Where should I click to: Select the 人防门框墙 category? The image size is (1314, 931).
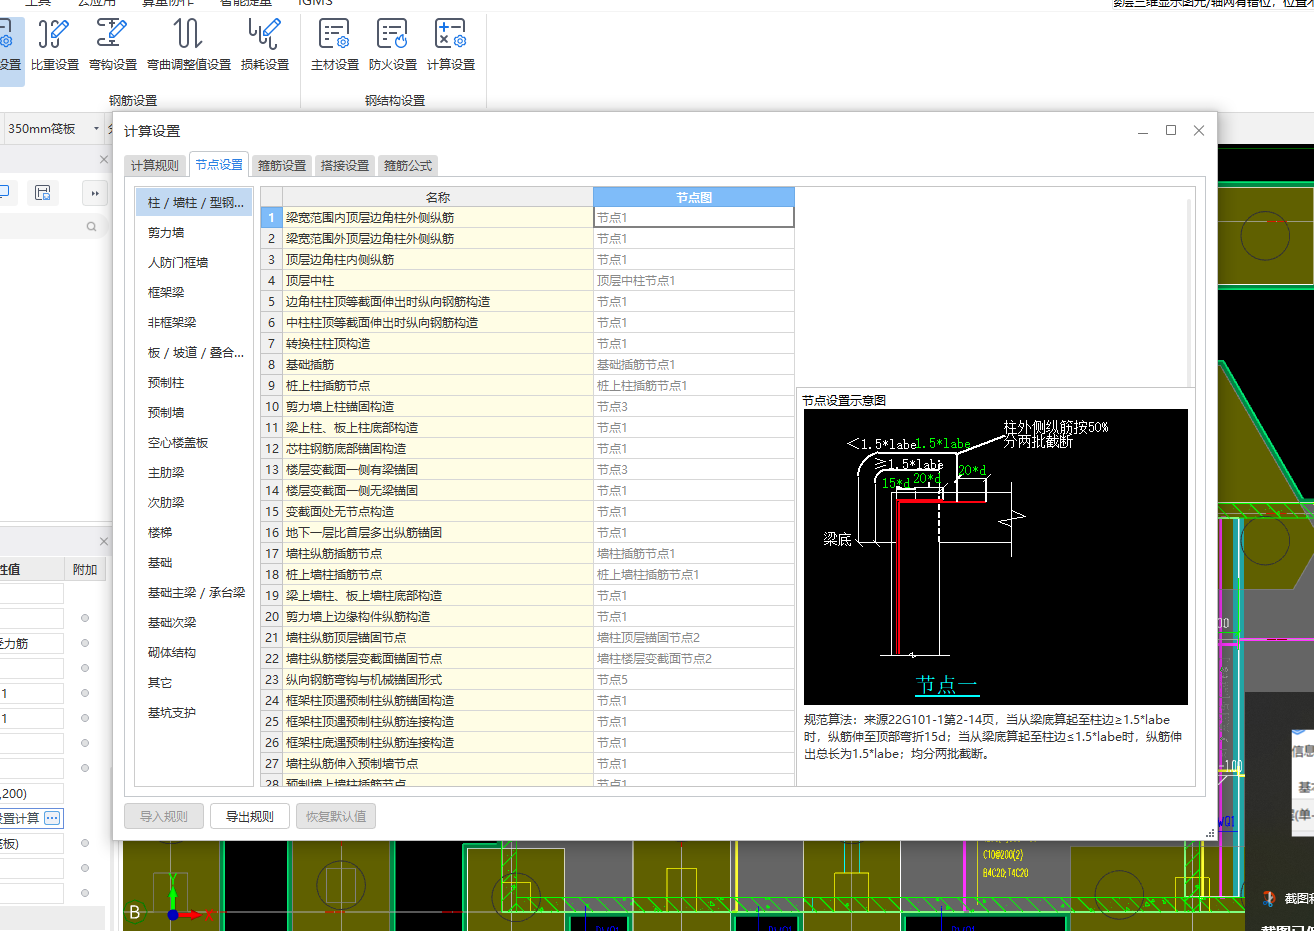pos(194,262)
